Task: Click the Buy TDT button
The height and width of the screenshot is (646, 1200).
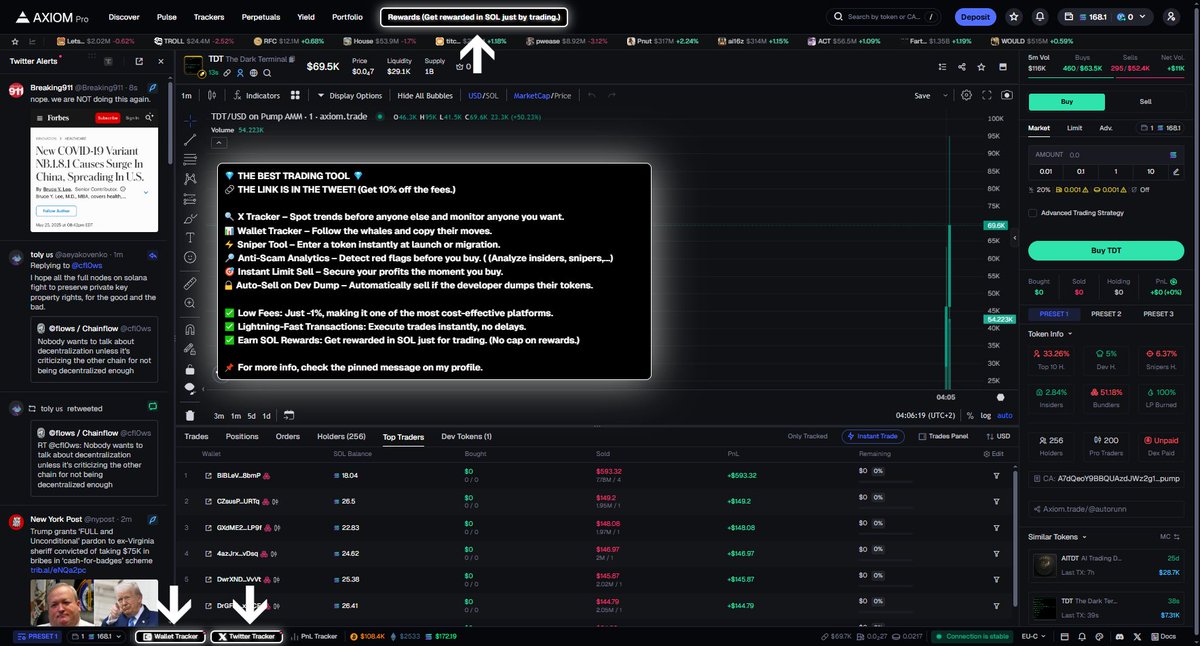Action: (1105, 250)
